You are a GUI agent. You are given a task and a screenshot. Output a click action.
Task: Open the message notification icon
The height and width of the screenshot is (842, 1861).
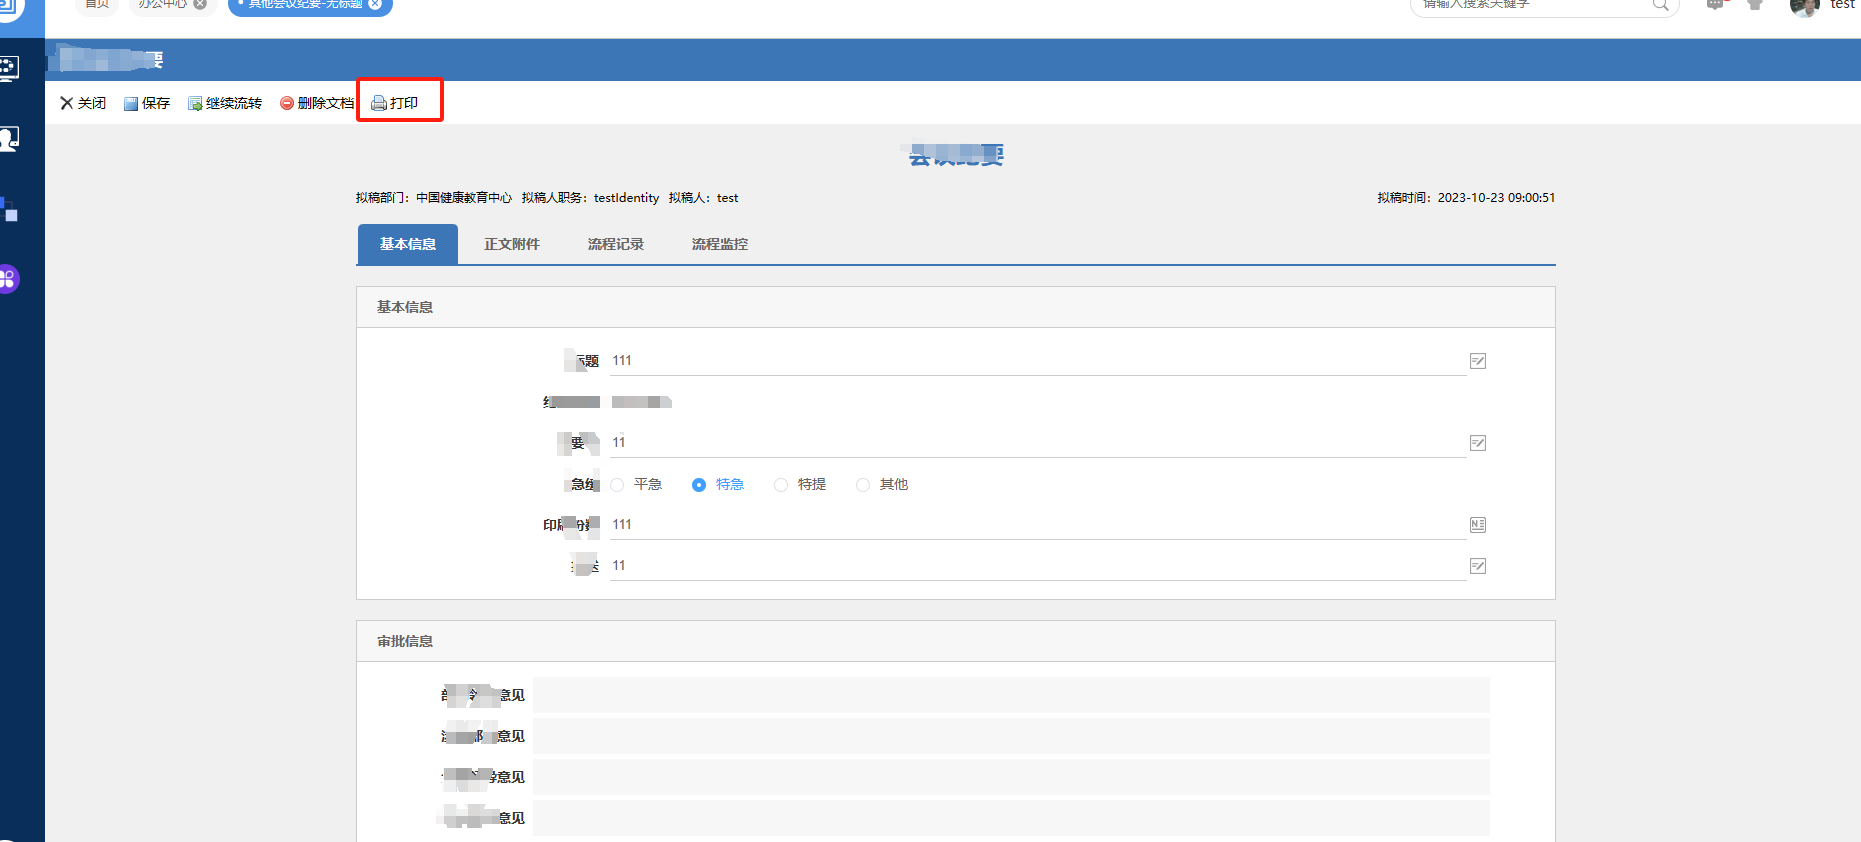(1715, 4)
